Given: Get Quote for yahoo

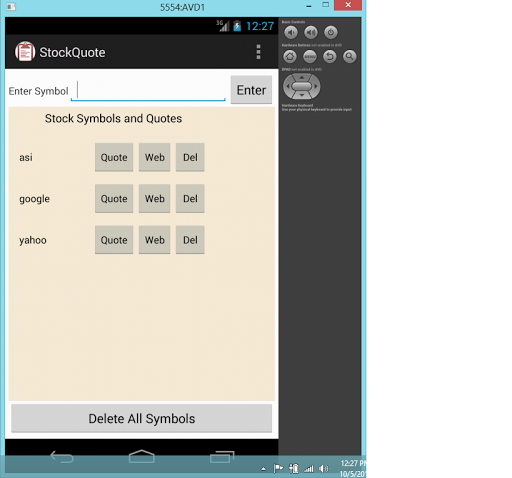Looking at the screenshot, I should (114, 240).
